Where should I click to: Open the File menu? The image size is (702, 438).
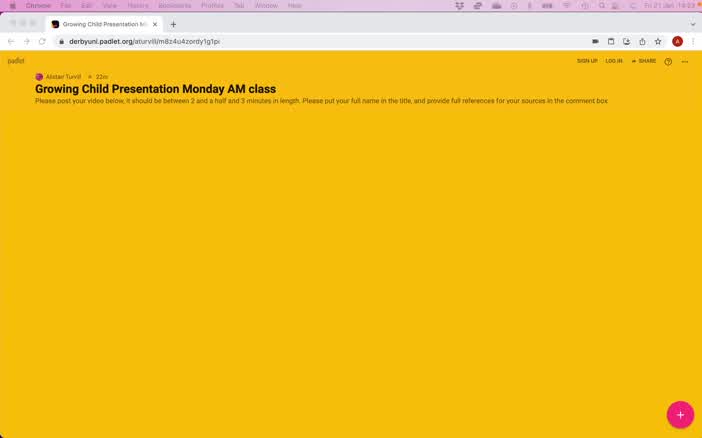pyautogui.click(x=66, y=5)
